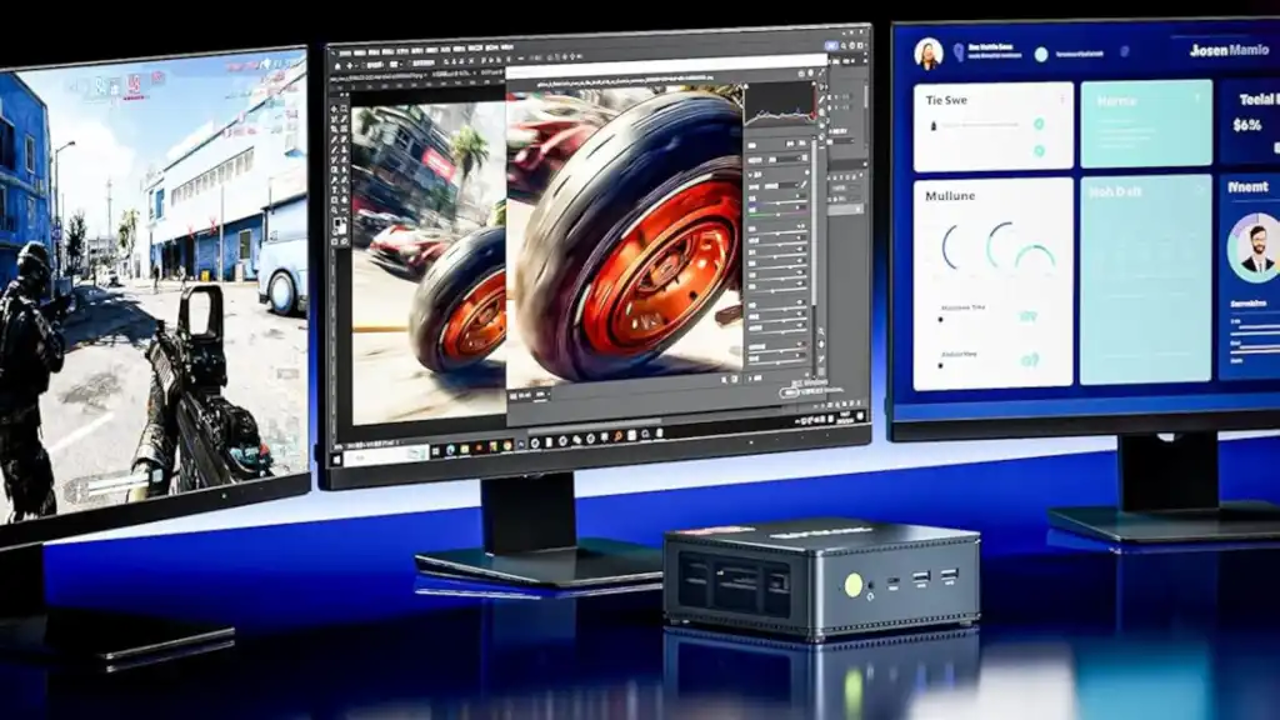Click the Windows Start button on center monitor

click(x=337, y=458)
